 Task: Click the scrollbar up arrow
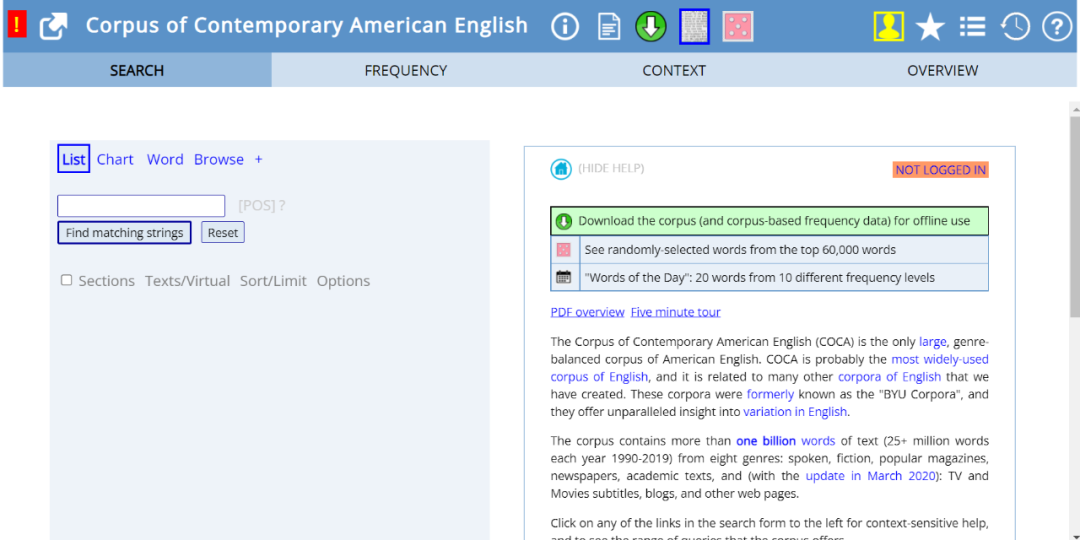tap(1074, 108)
